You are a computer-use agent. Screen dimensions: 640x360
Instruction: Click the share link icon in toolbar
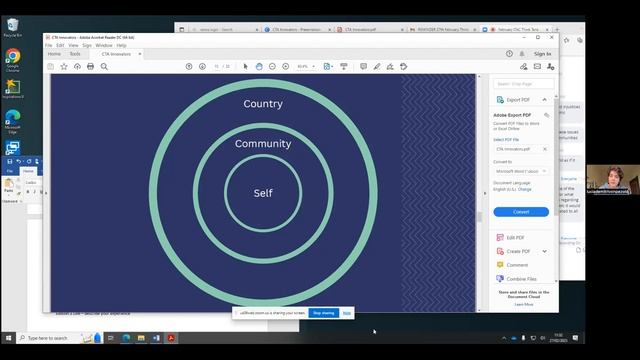coord(524,67)
